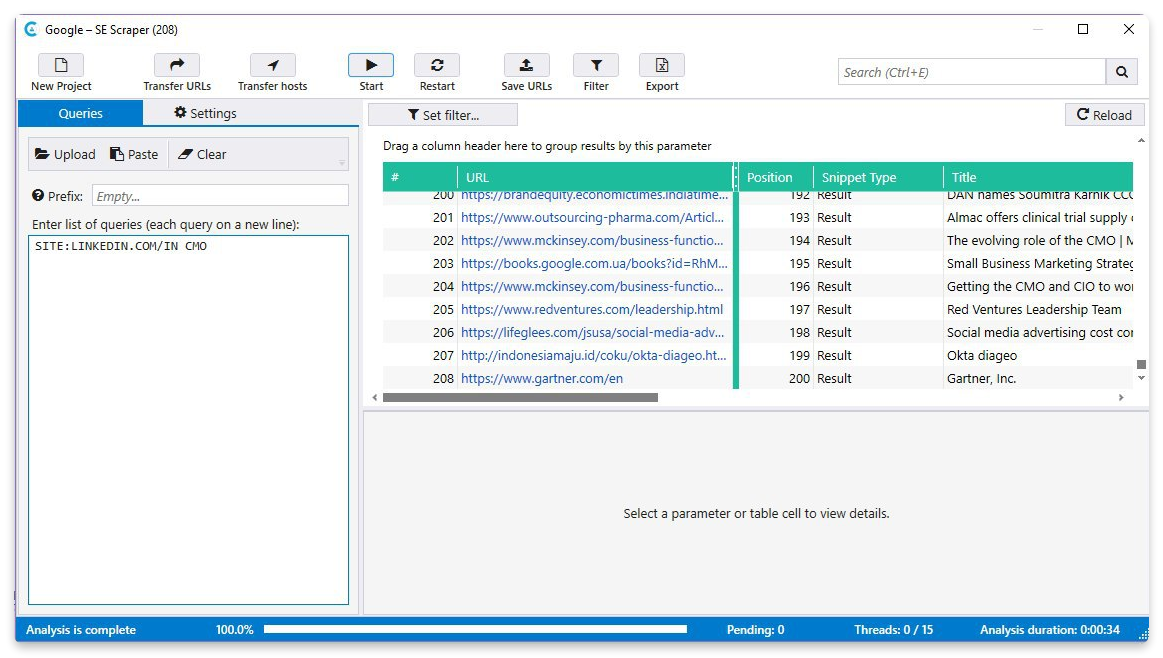The image size is (1163, 658).
Task: Click the horizontal scrollbar thumb
Action: [x=520, y=398]
